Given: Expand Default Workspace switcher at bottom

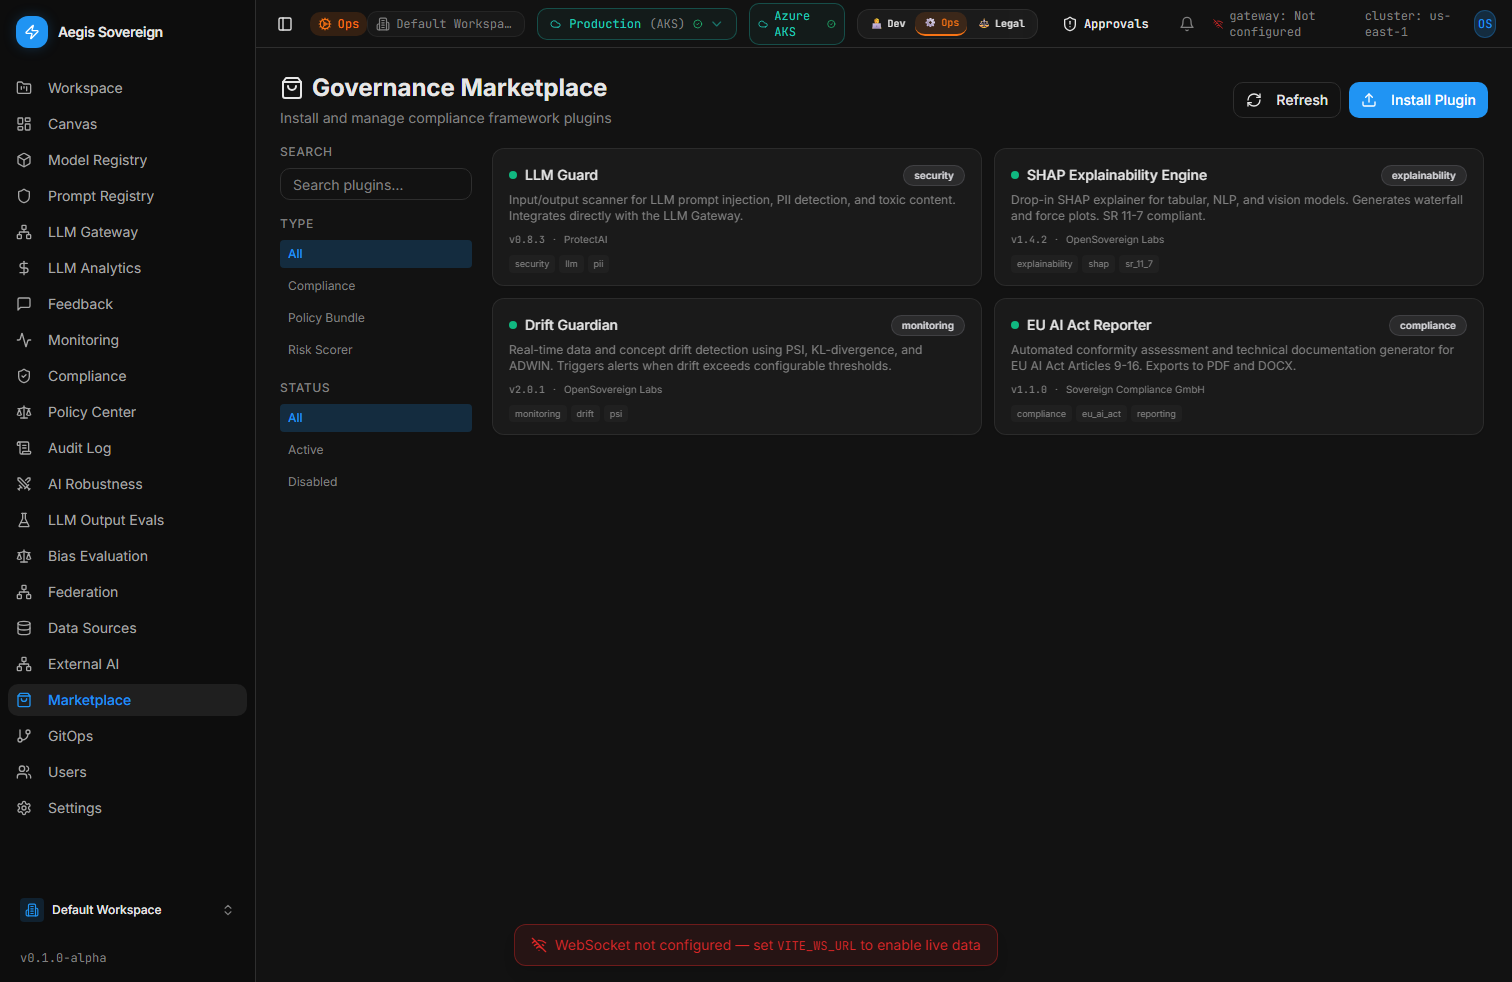Looking at the screenshot, I should pyautogui.click(x=127, y=910).
